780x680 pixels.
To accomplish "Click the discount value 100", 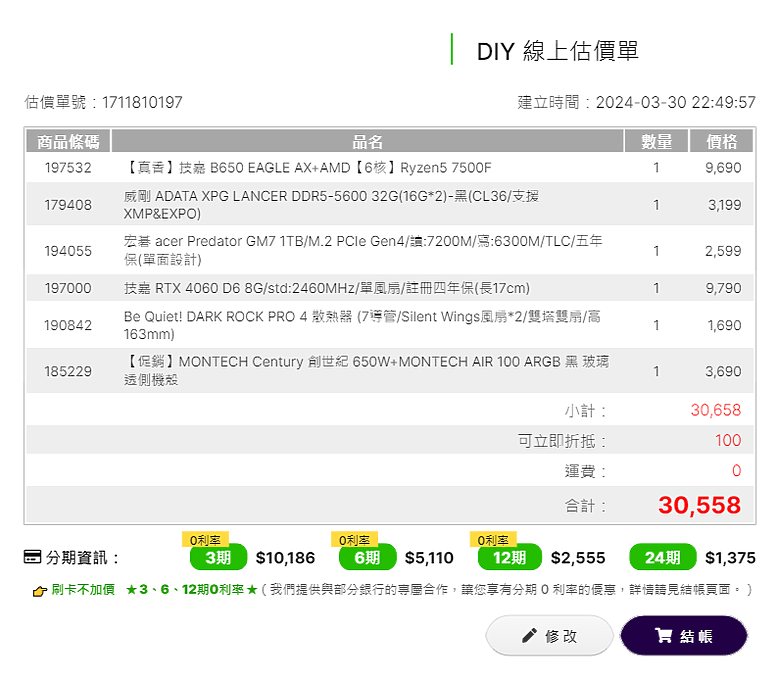I will pyautogui.click(x=728, y=440).
